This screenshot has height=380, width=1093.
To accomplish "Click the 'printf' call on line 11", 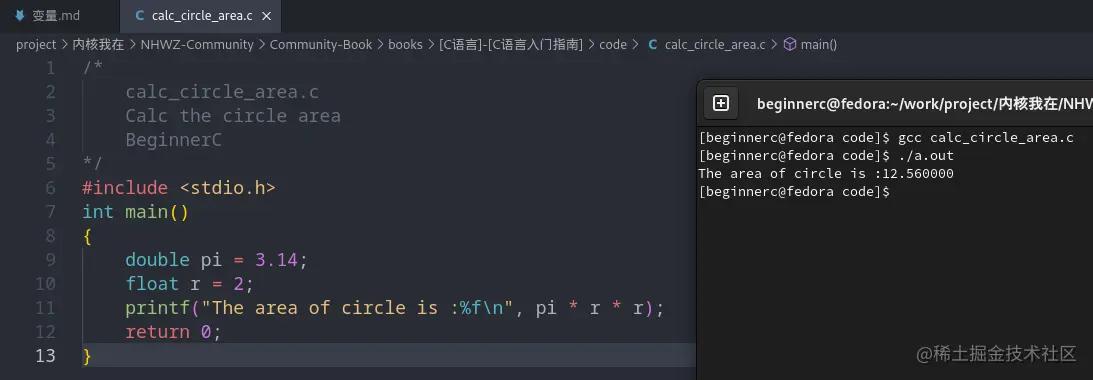I will 158,307.
